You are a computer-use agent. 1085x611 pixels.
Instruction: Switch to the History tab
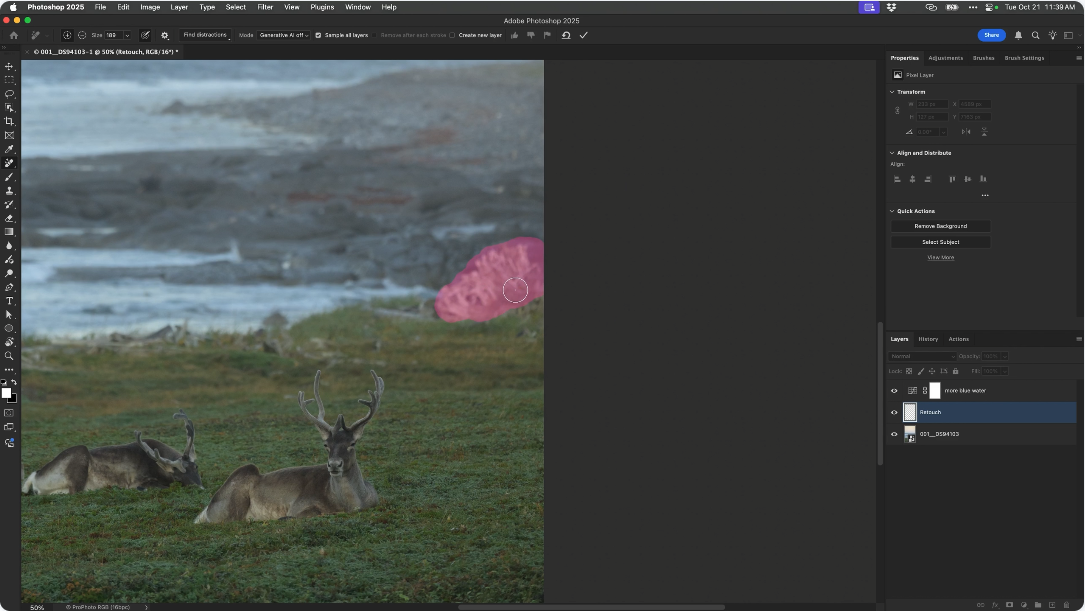point(928,339)
